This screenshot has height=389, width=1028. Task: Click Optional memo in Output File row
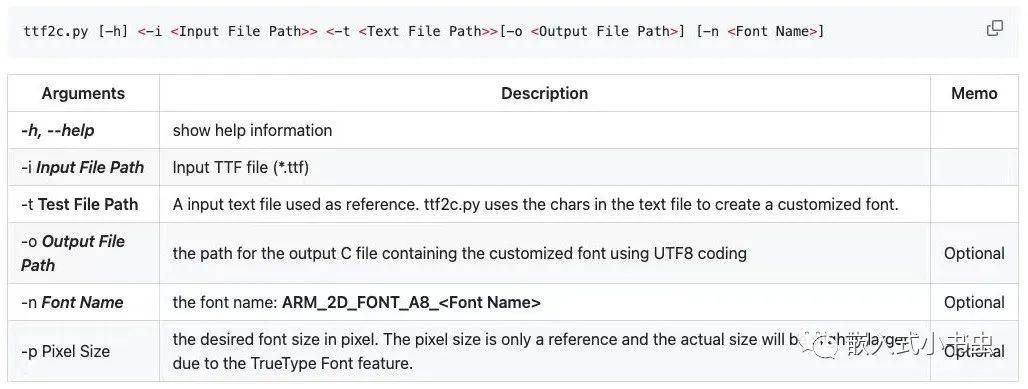point(974,253)
